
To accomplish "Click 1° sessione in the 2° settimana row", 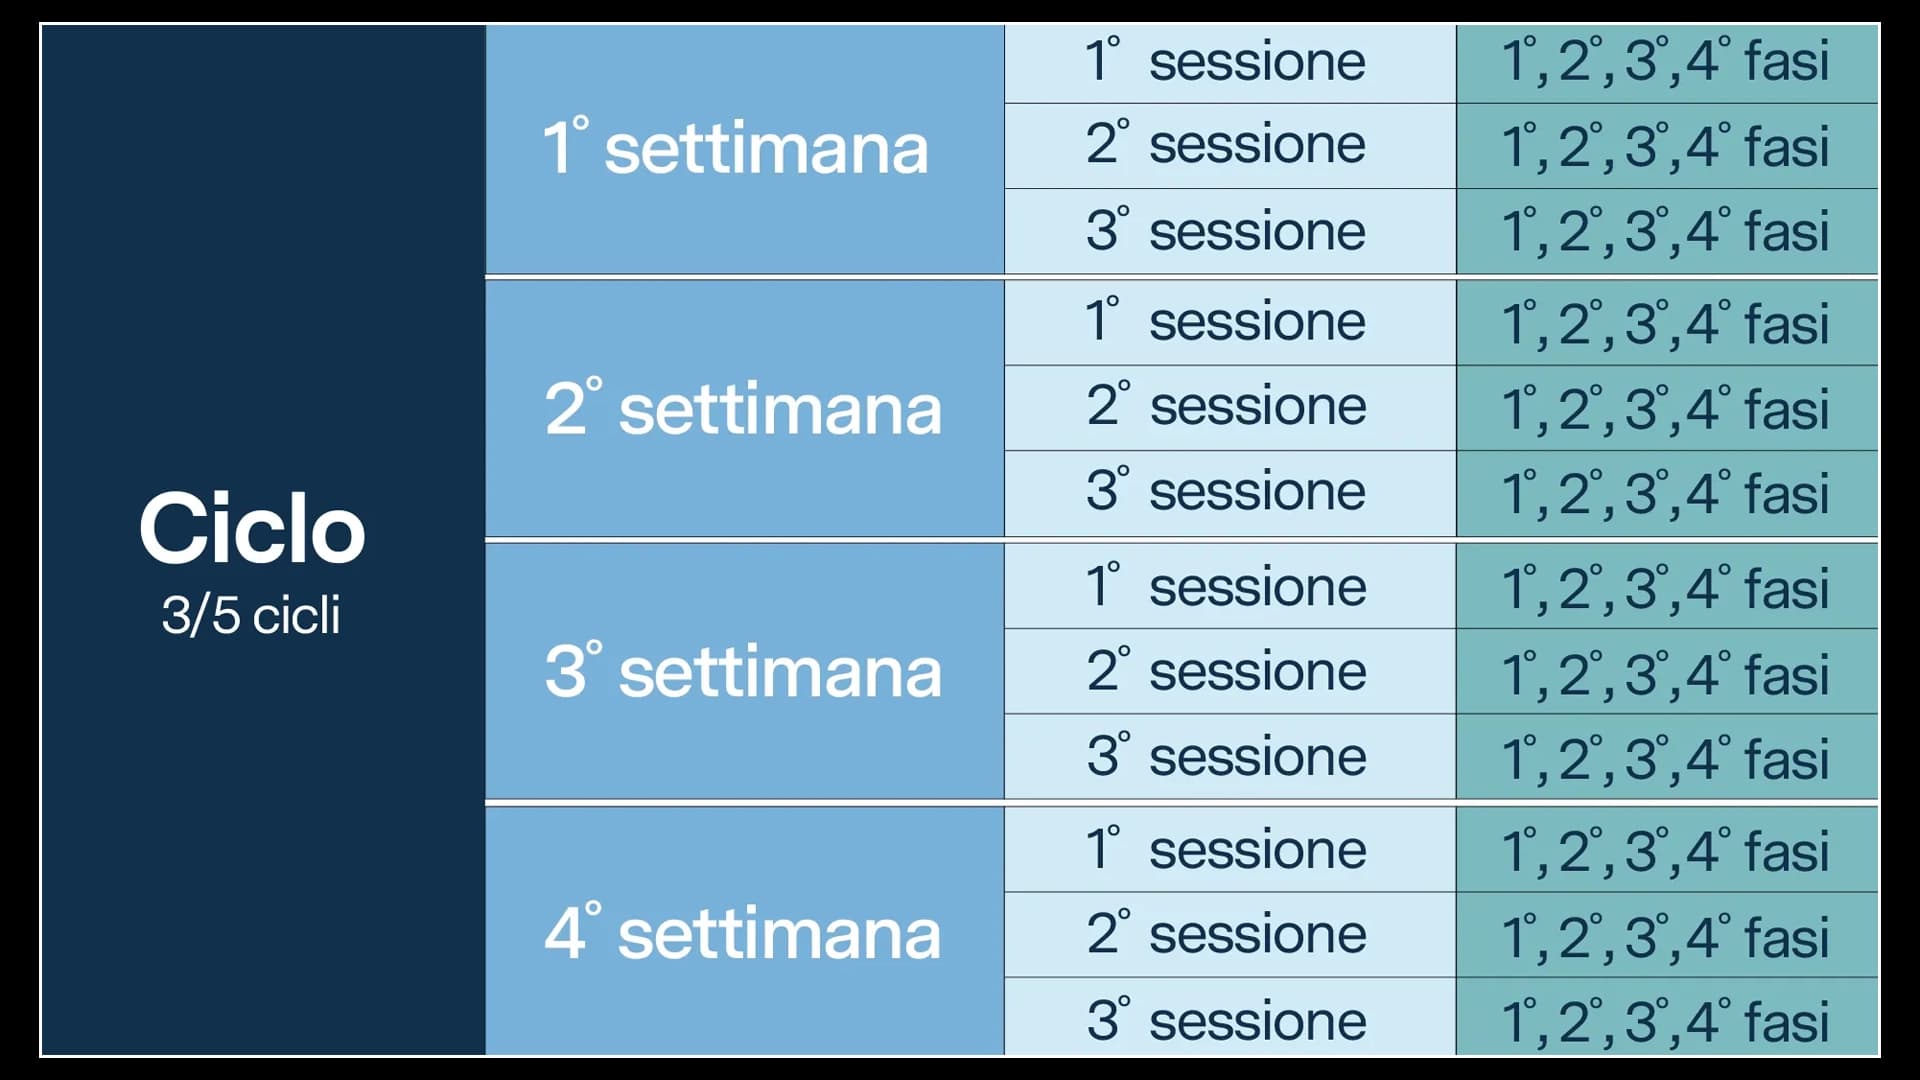I will [x=1227, y=322].
